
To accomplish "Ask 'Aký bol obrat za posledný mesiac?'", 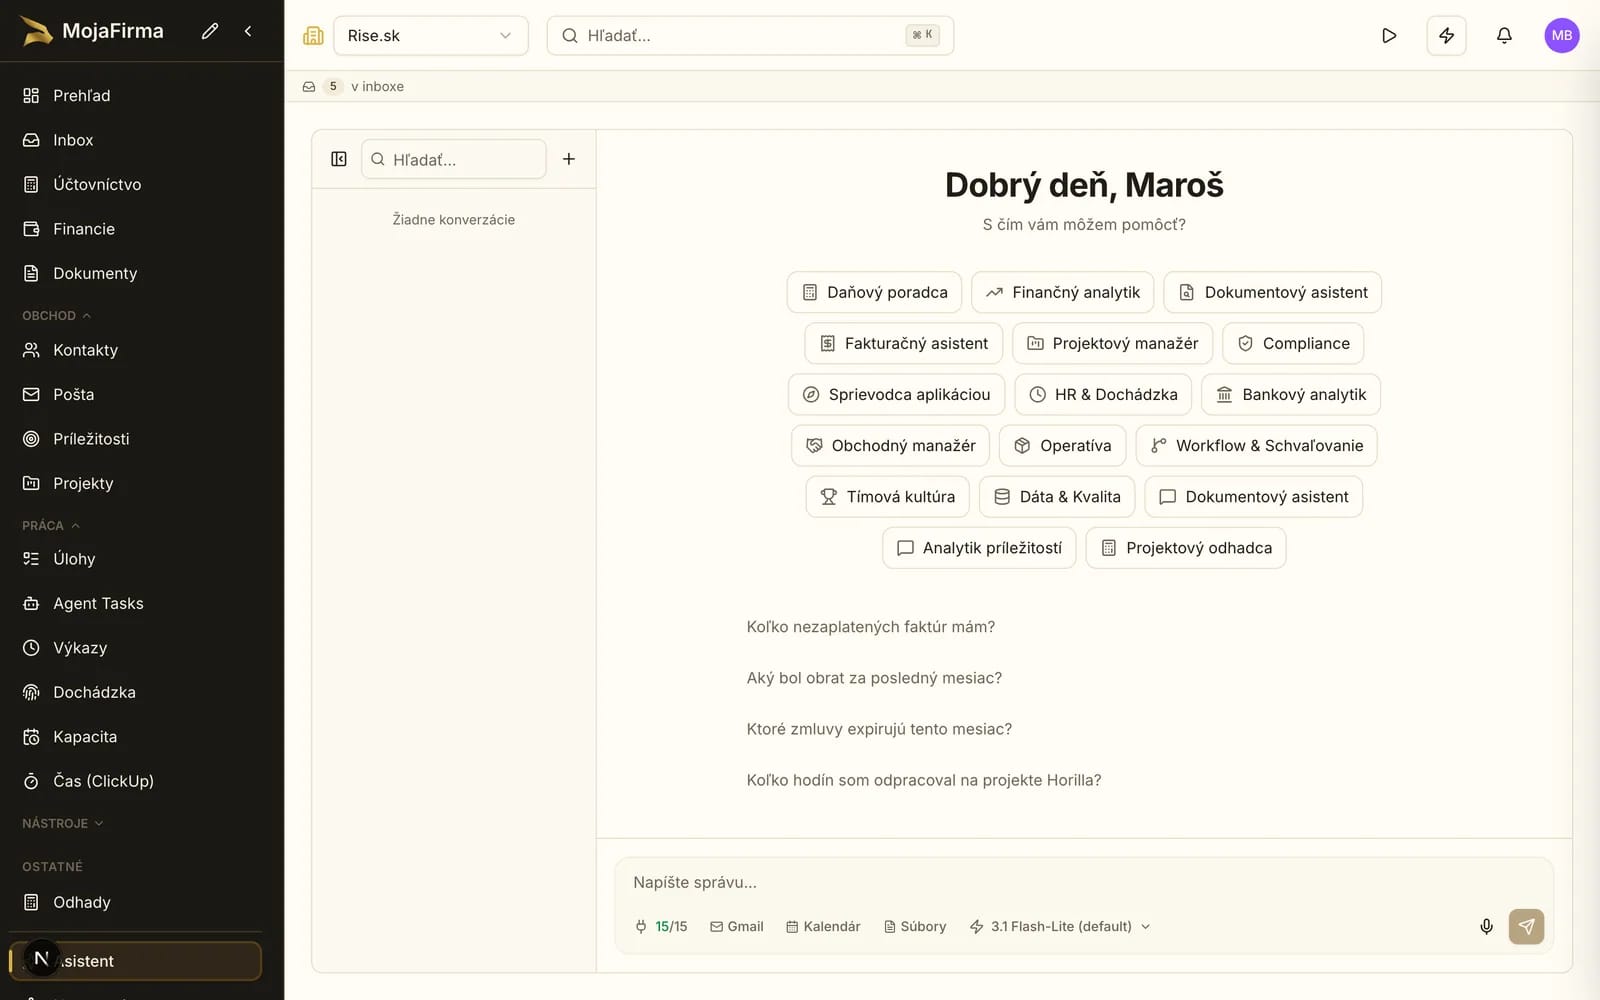I will click(874, 677).
